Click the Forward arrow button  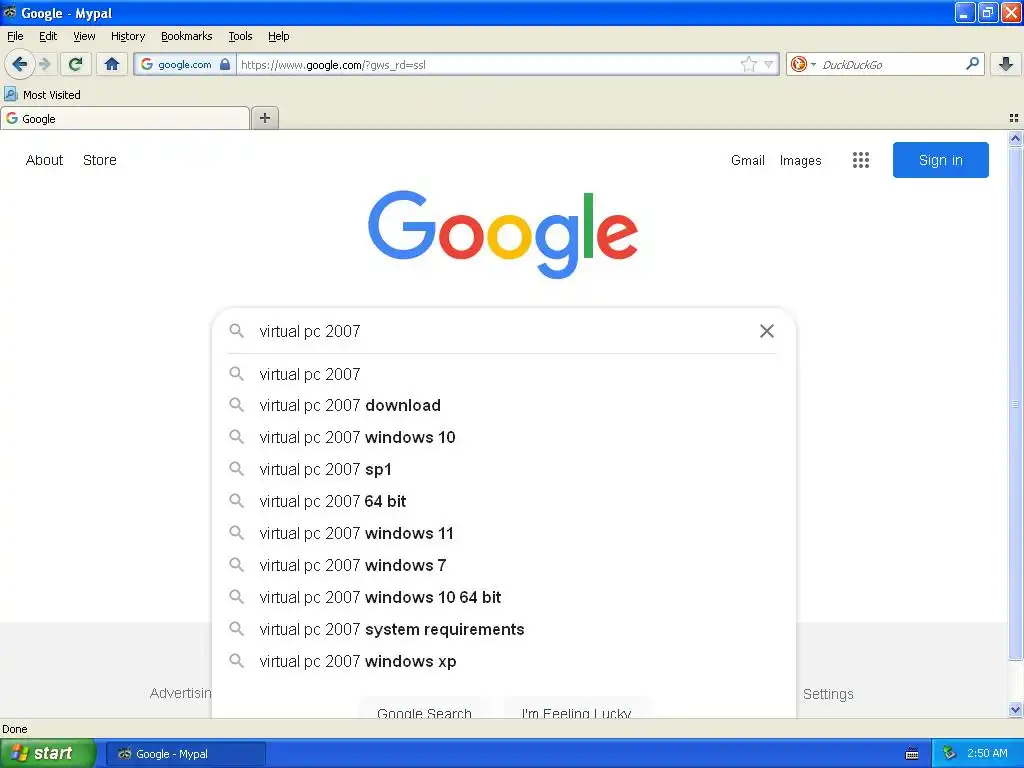coord(45,64)
